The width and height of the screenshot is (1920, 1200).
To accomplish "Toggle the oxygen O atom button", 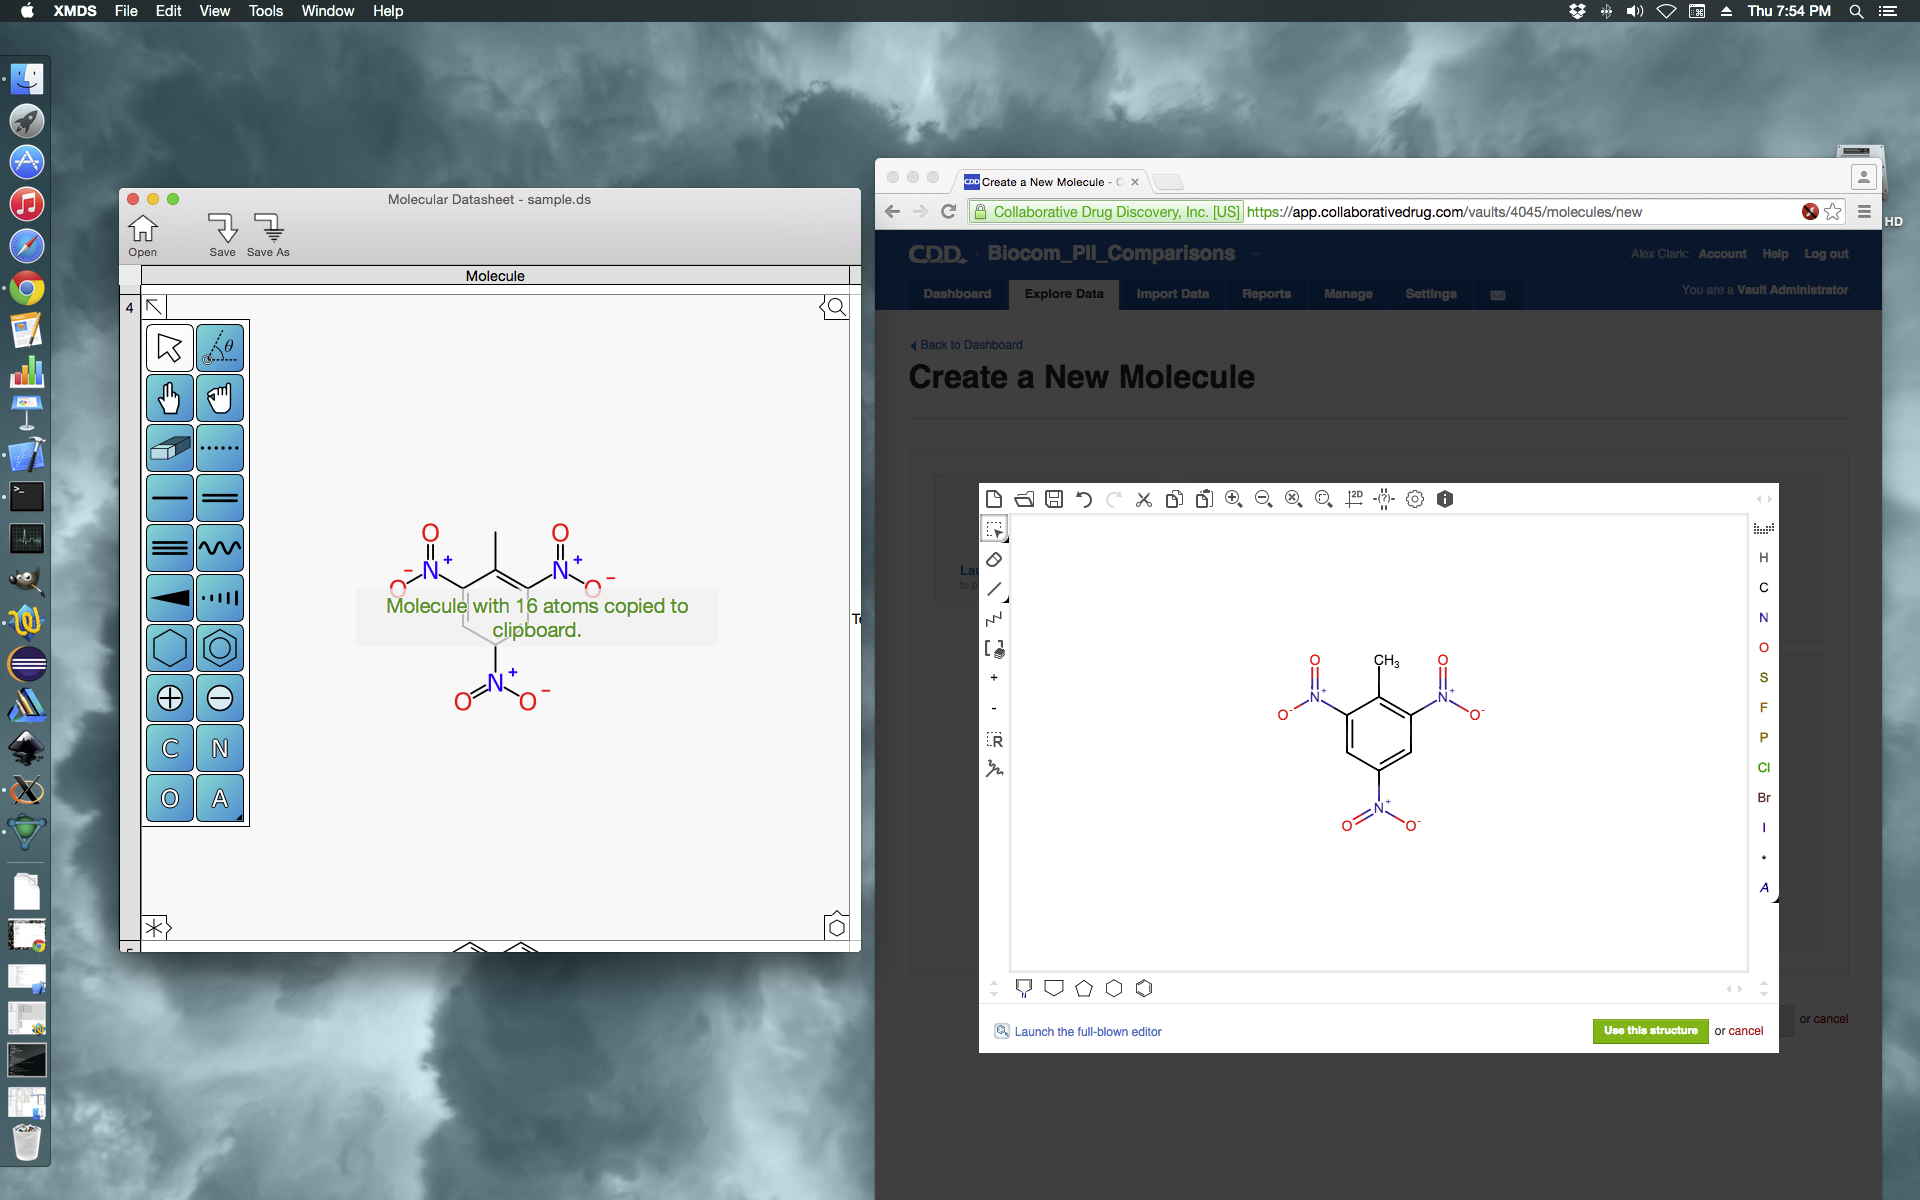I will pos(169,798).
